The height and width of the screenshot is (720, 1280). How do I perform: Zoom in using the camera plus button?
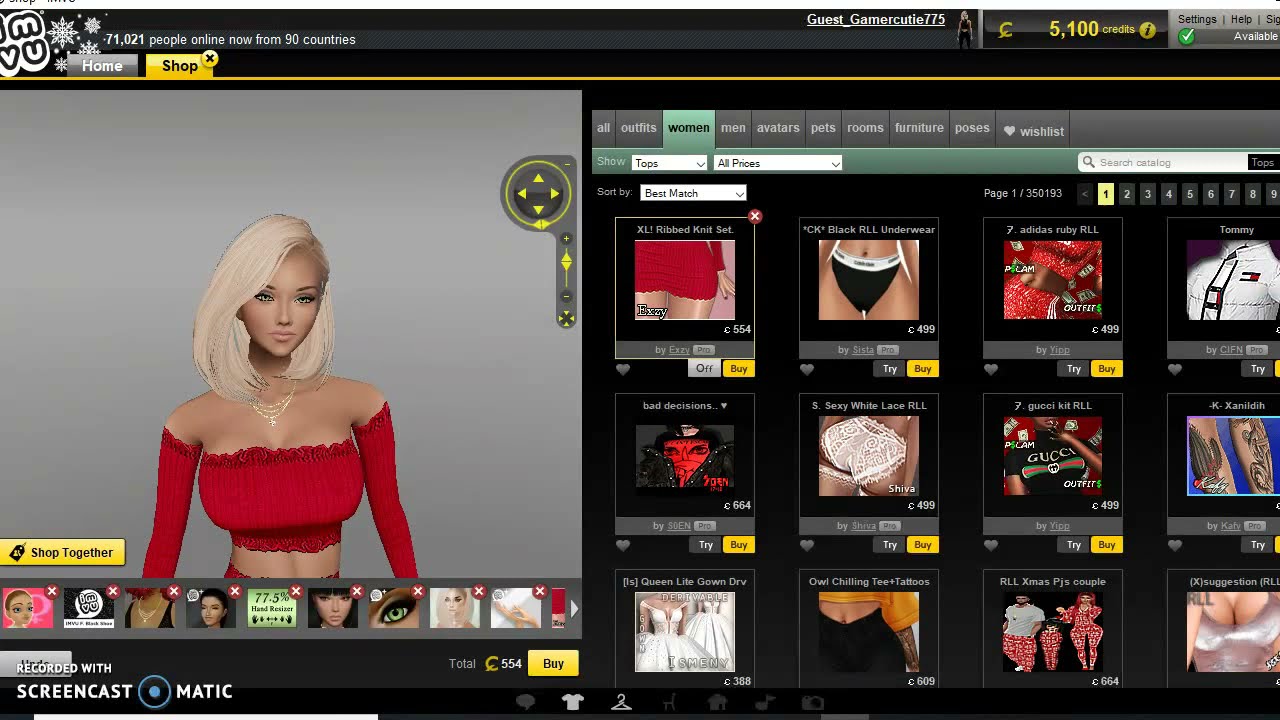point(566,239)
